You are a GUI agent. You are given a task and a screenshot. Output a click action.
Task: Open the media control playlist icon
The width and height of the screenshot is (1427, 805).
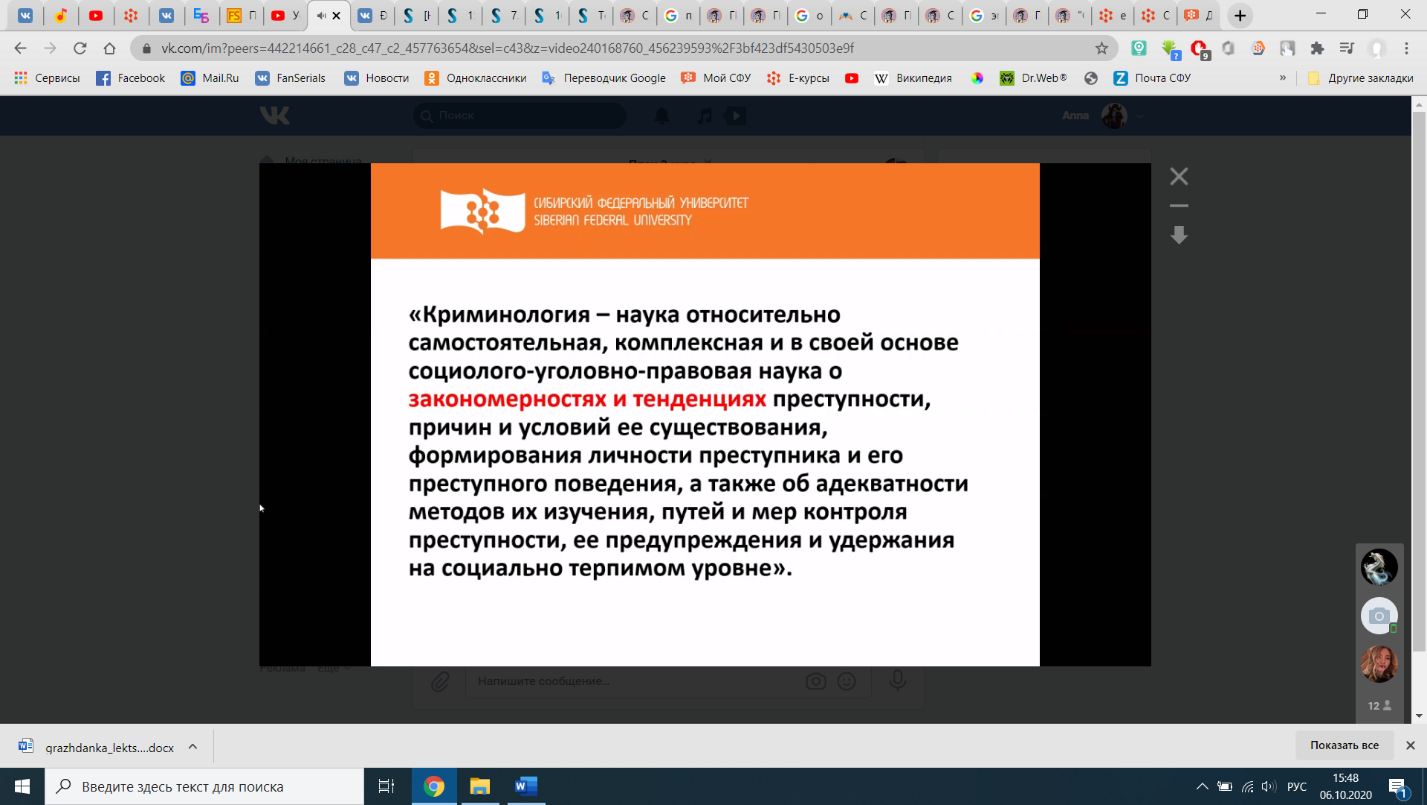pyautogui.click(x=1346, y=48)
